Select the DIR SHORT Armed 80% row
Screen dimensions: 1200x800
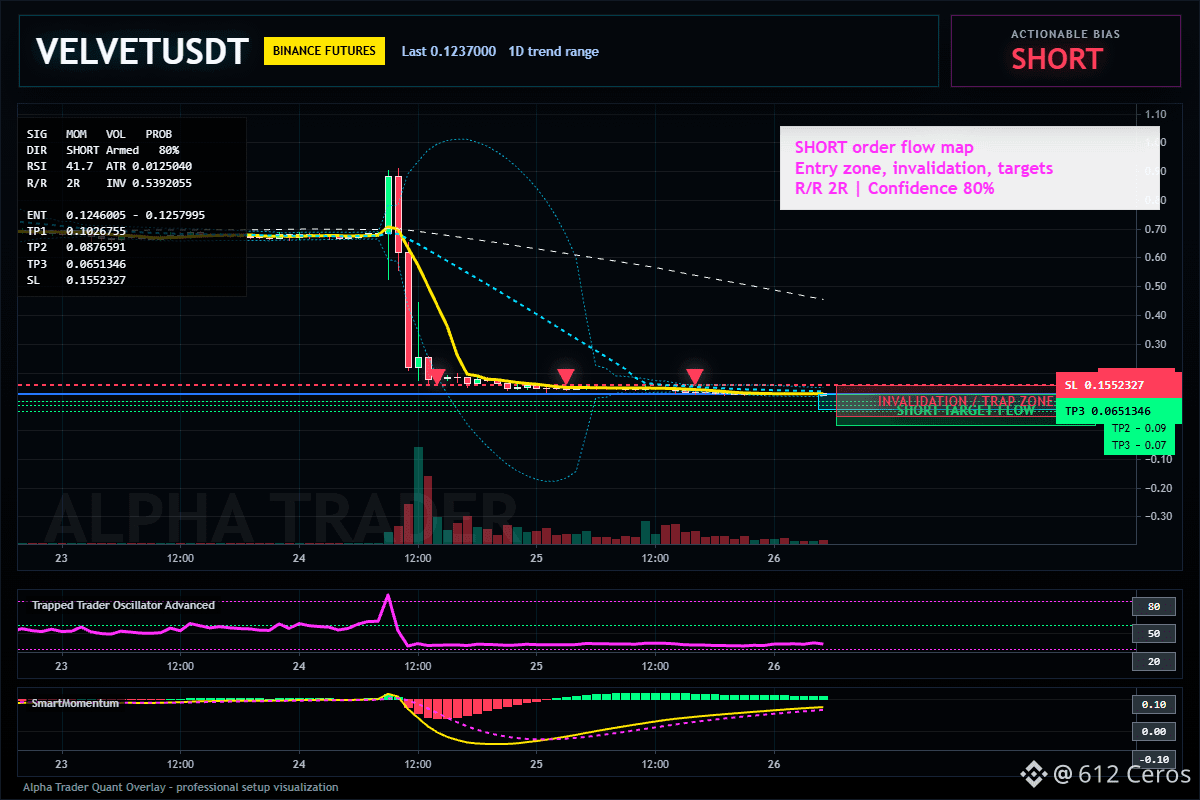tap(103, 149)
